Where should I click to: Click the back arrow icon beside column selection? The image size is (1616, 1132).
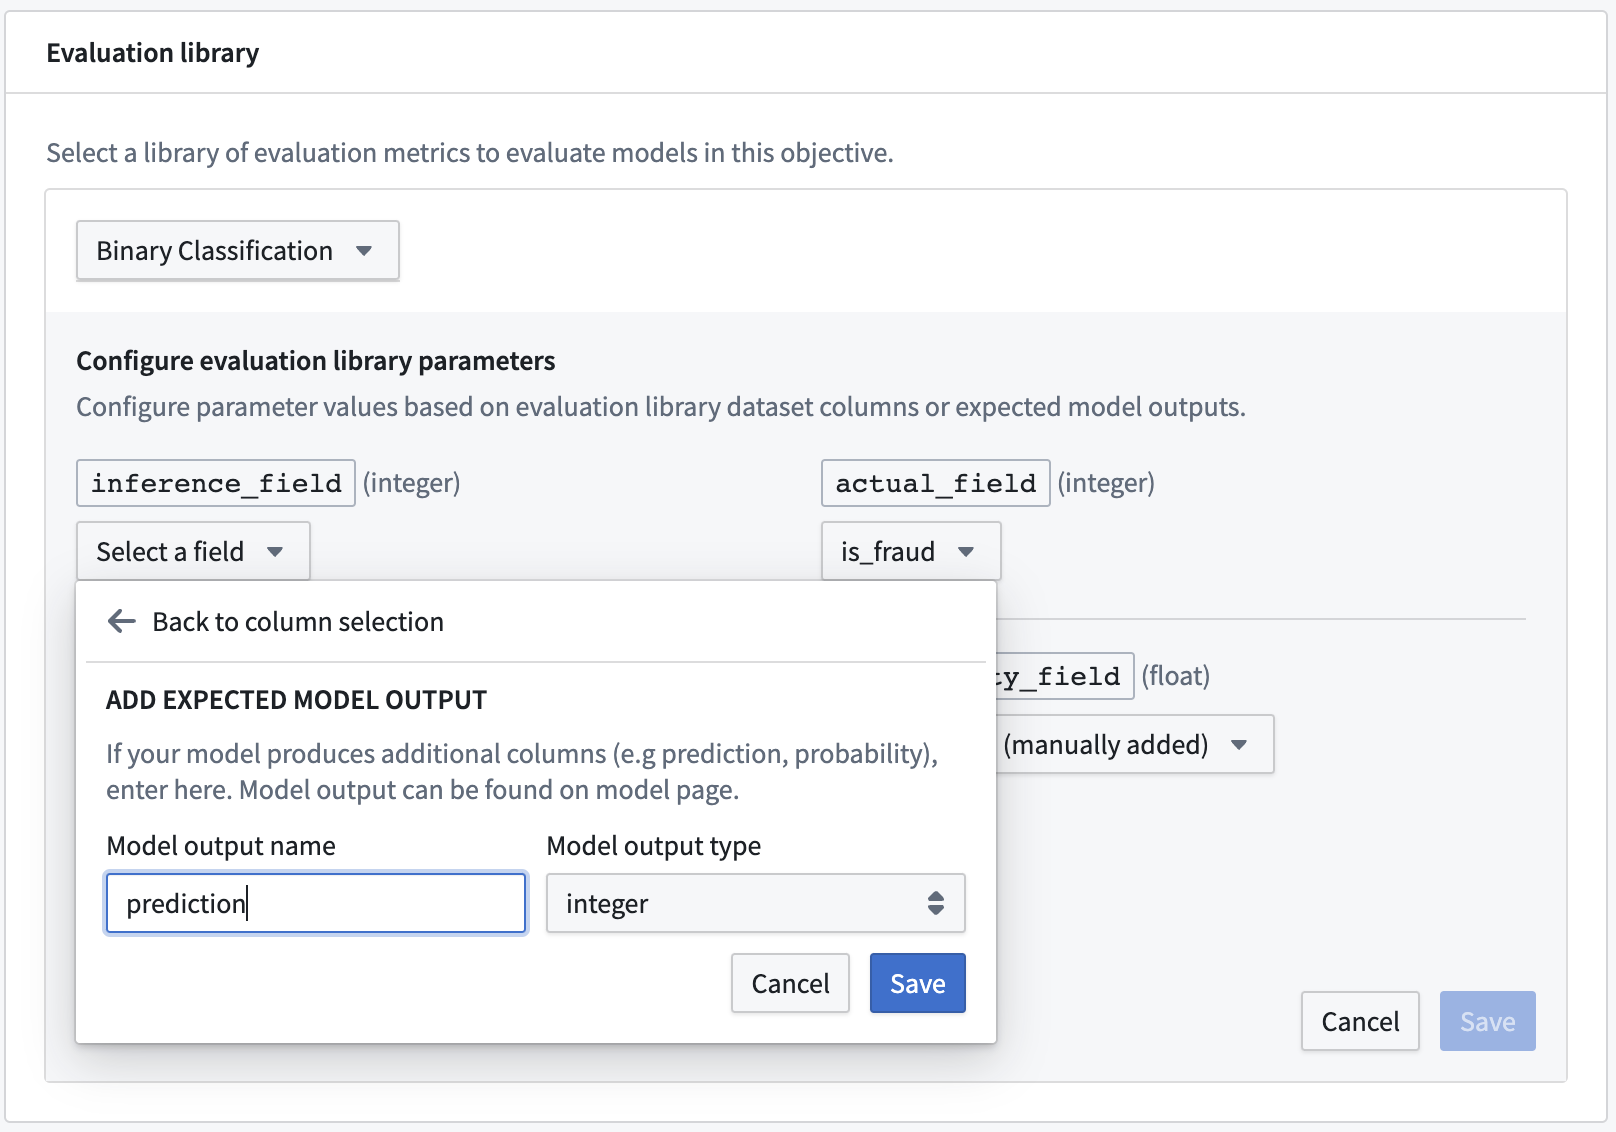click(x=121, y=621)
